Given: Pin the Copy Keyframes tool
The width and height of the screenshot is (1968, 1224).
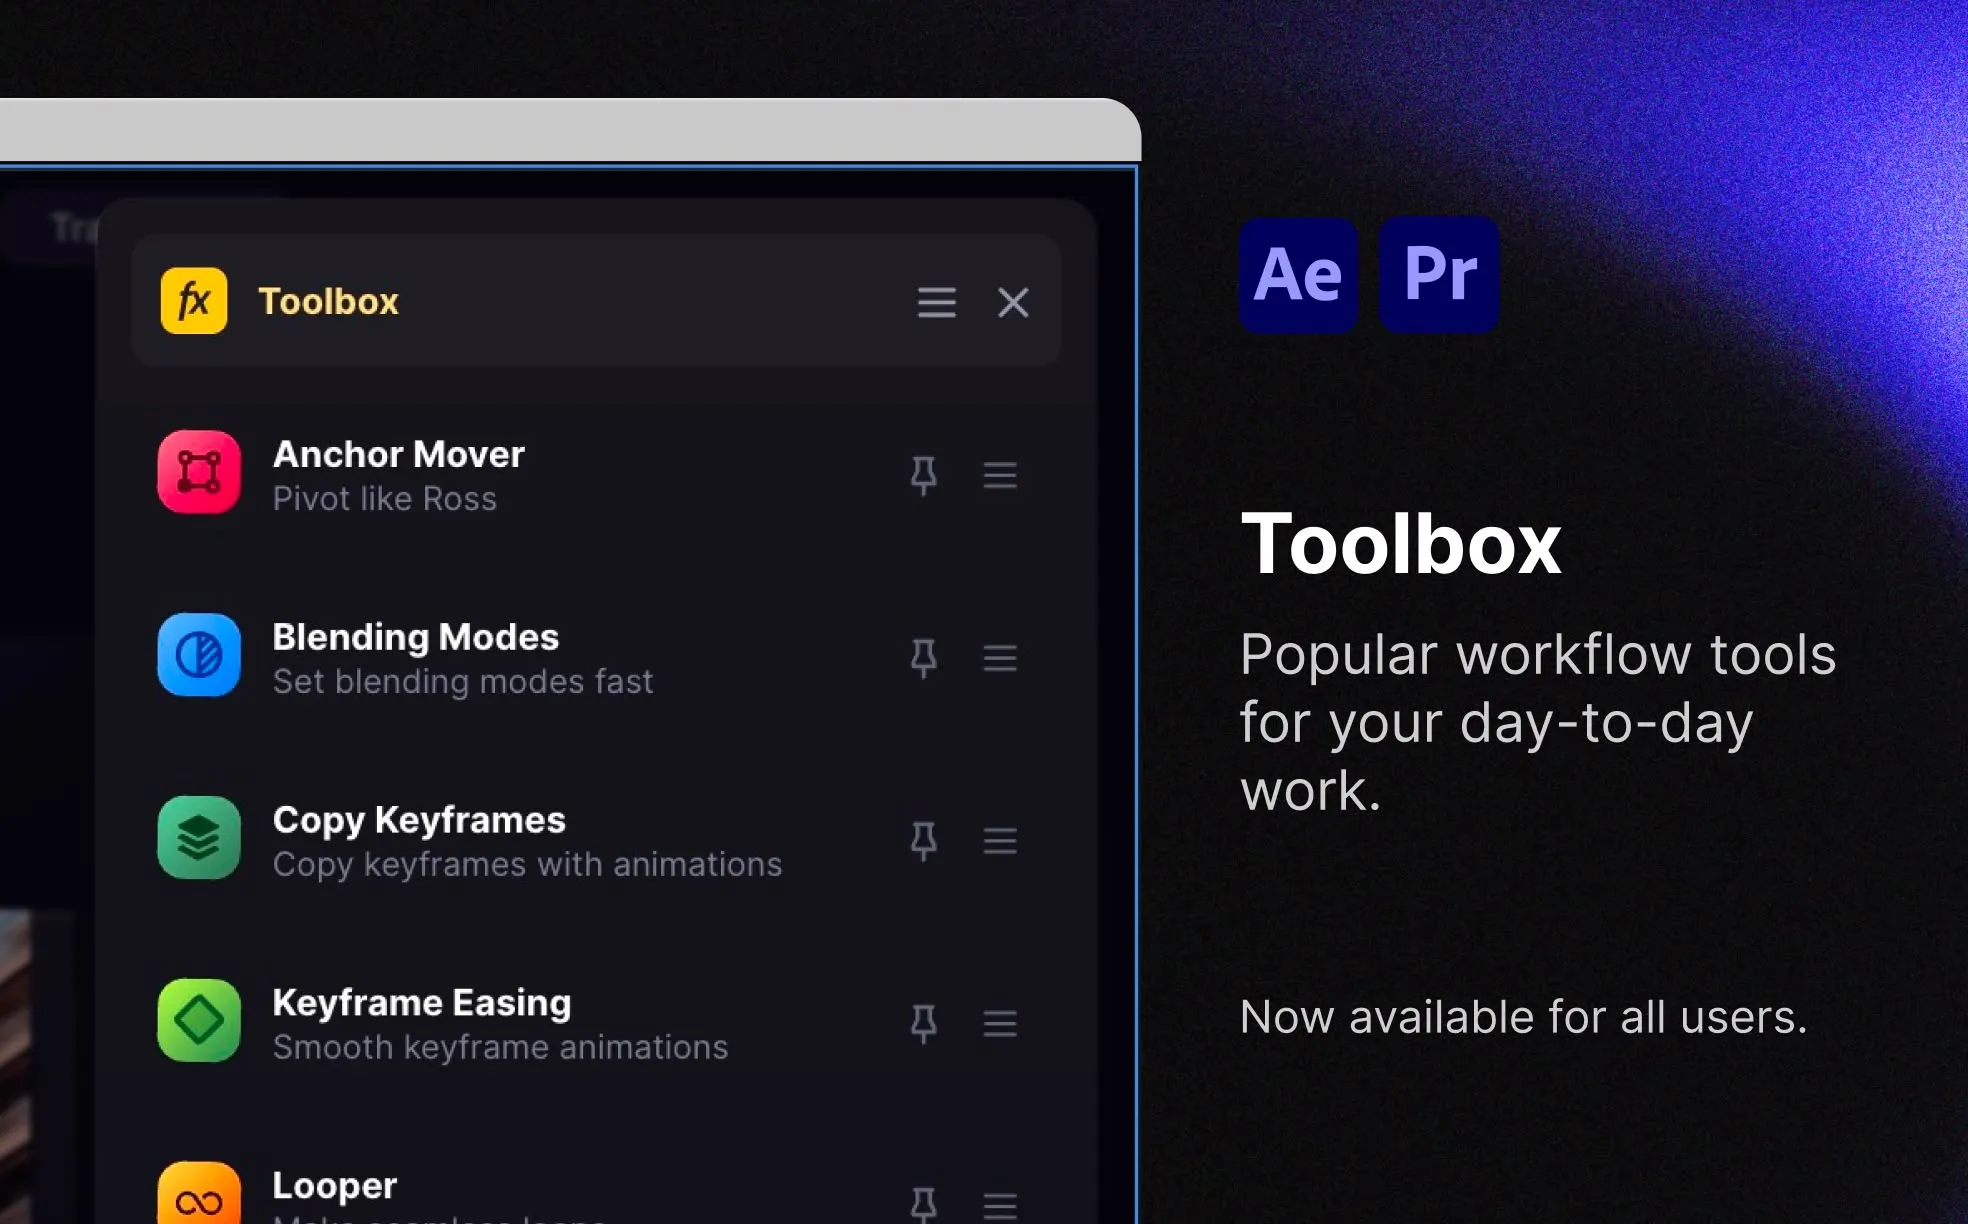Looking at the screenshot, I should pyautogui.click(x=924, y=841).
